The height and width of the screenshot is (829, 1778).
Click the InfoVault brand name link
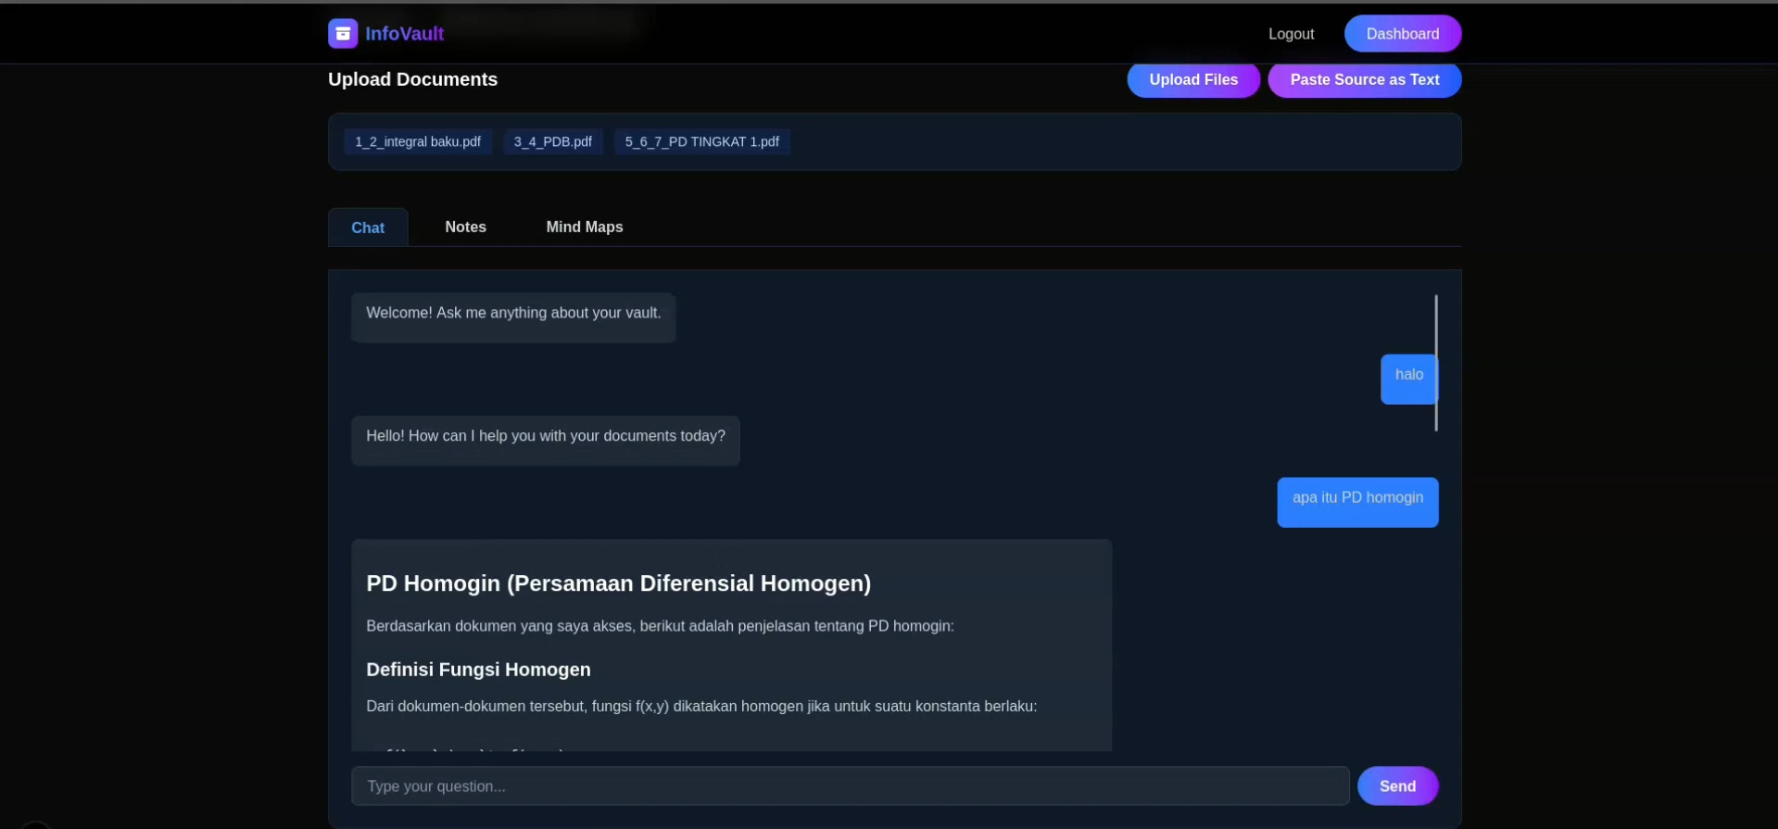tap(404, 34)
